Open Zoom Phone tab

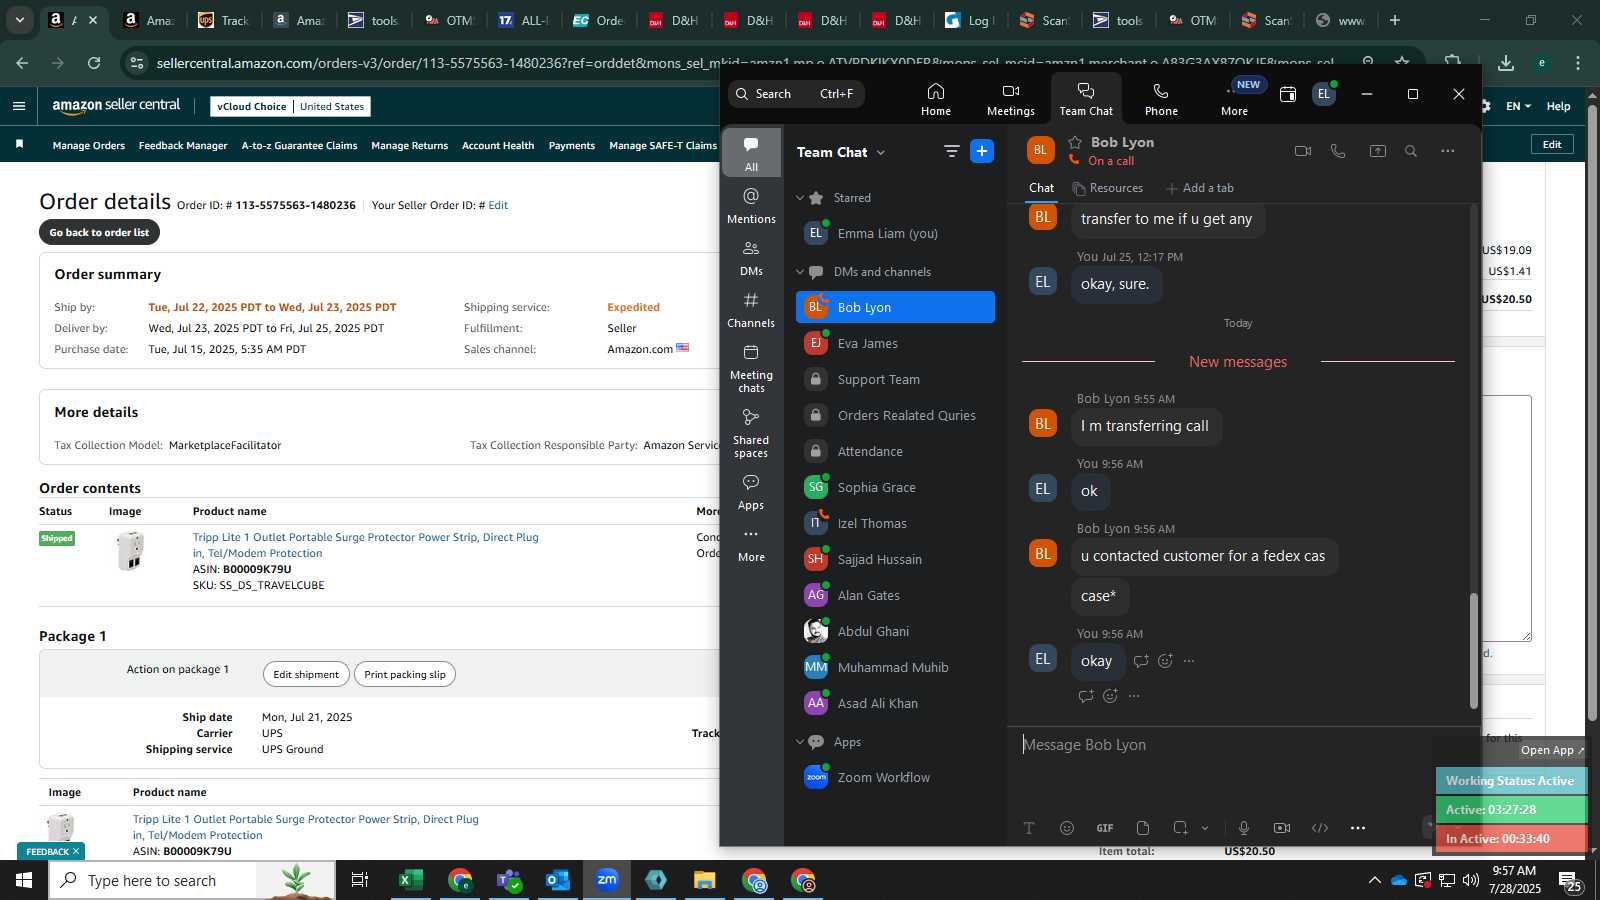point(1160,99)
